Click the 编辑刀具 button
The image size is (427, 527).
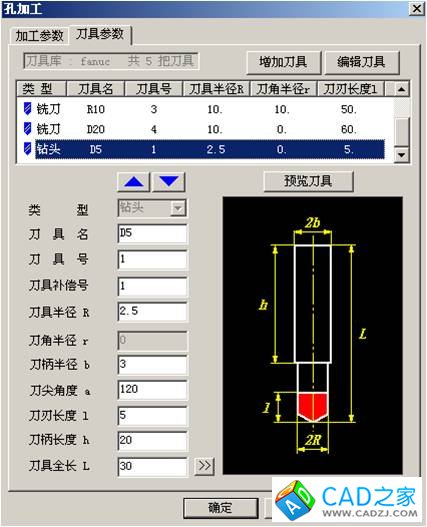pos(361,62)
